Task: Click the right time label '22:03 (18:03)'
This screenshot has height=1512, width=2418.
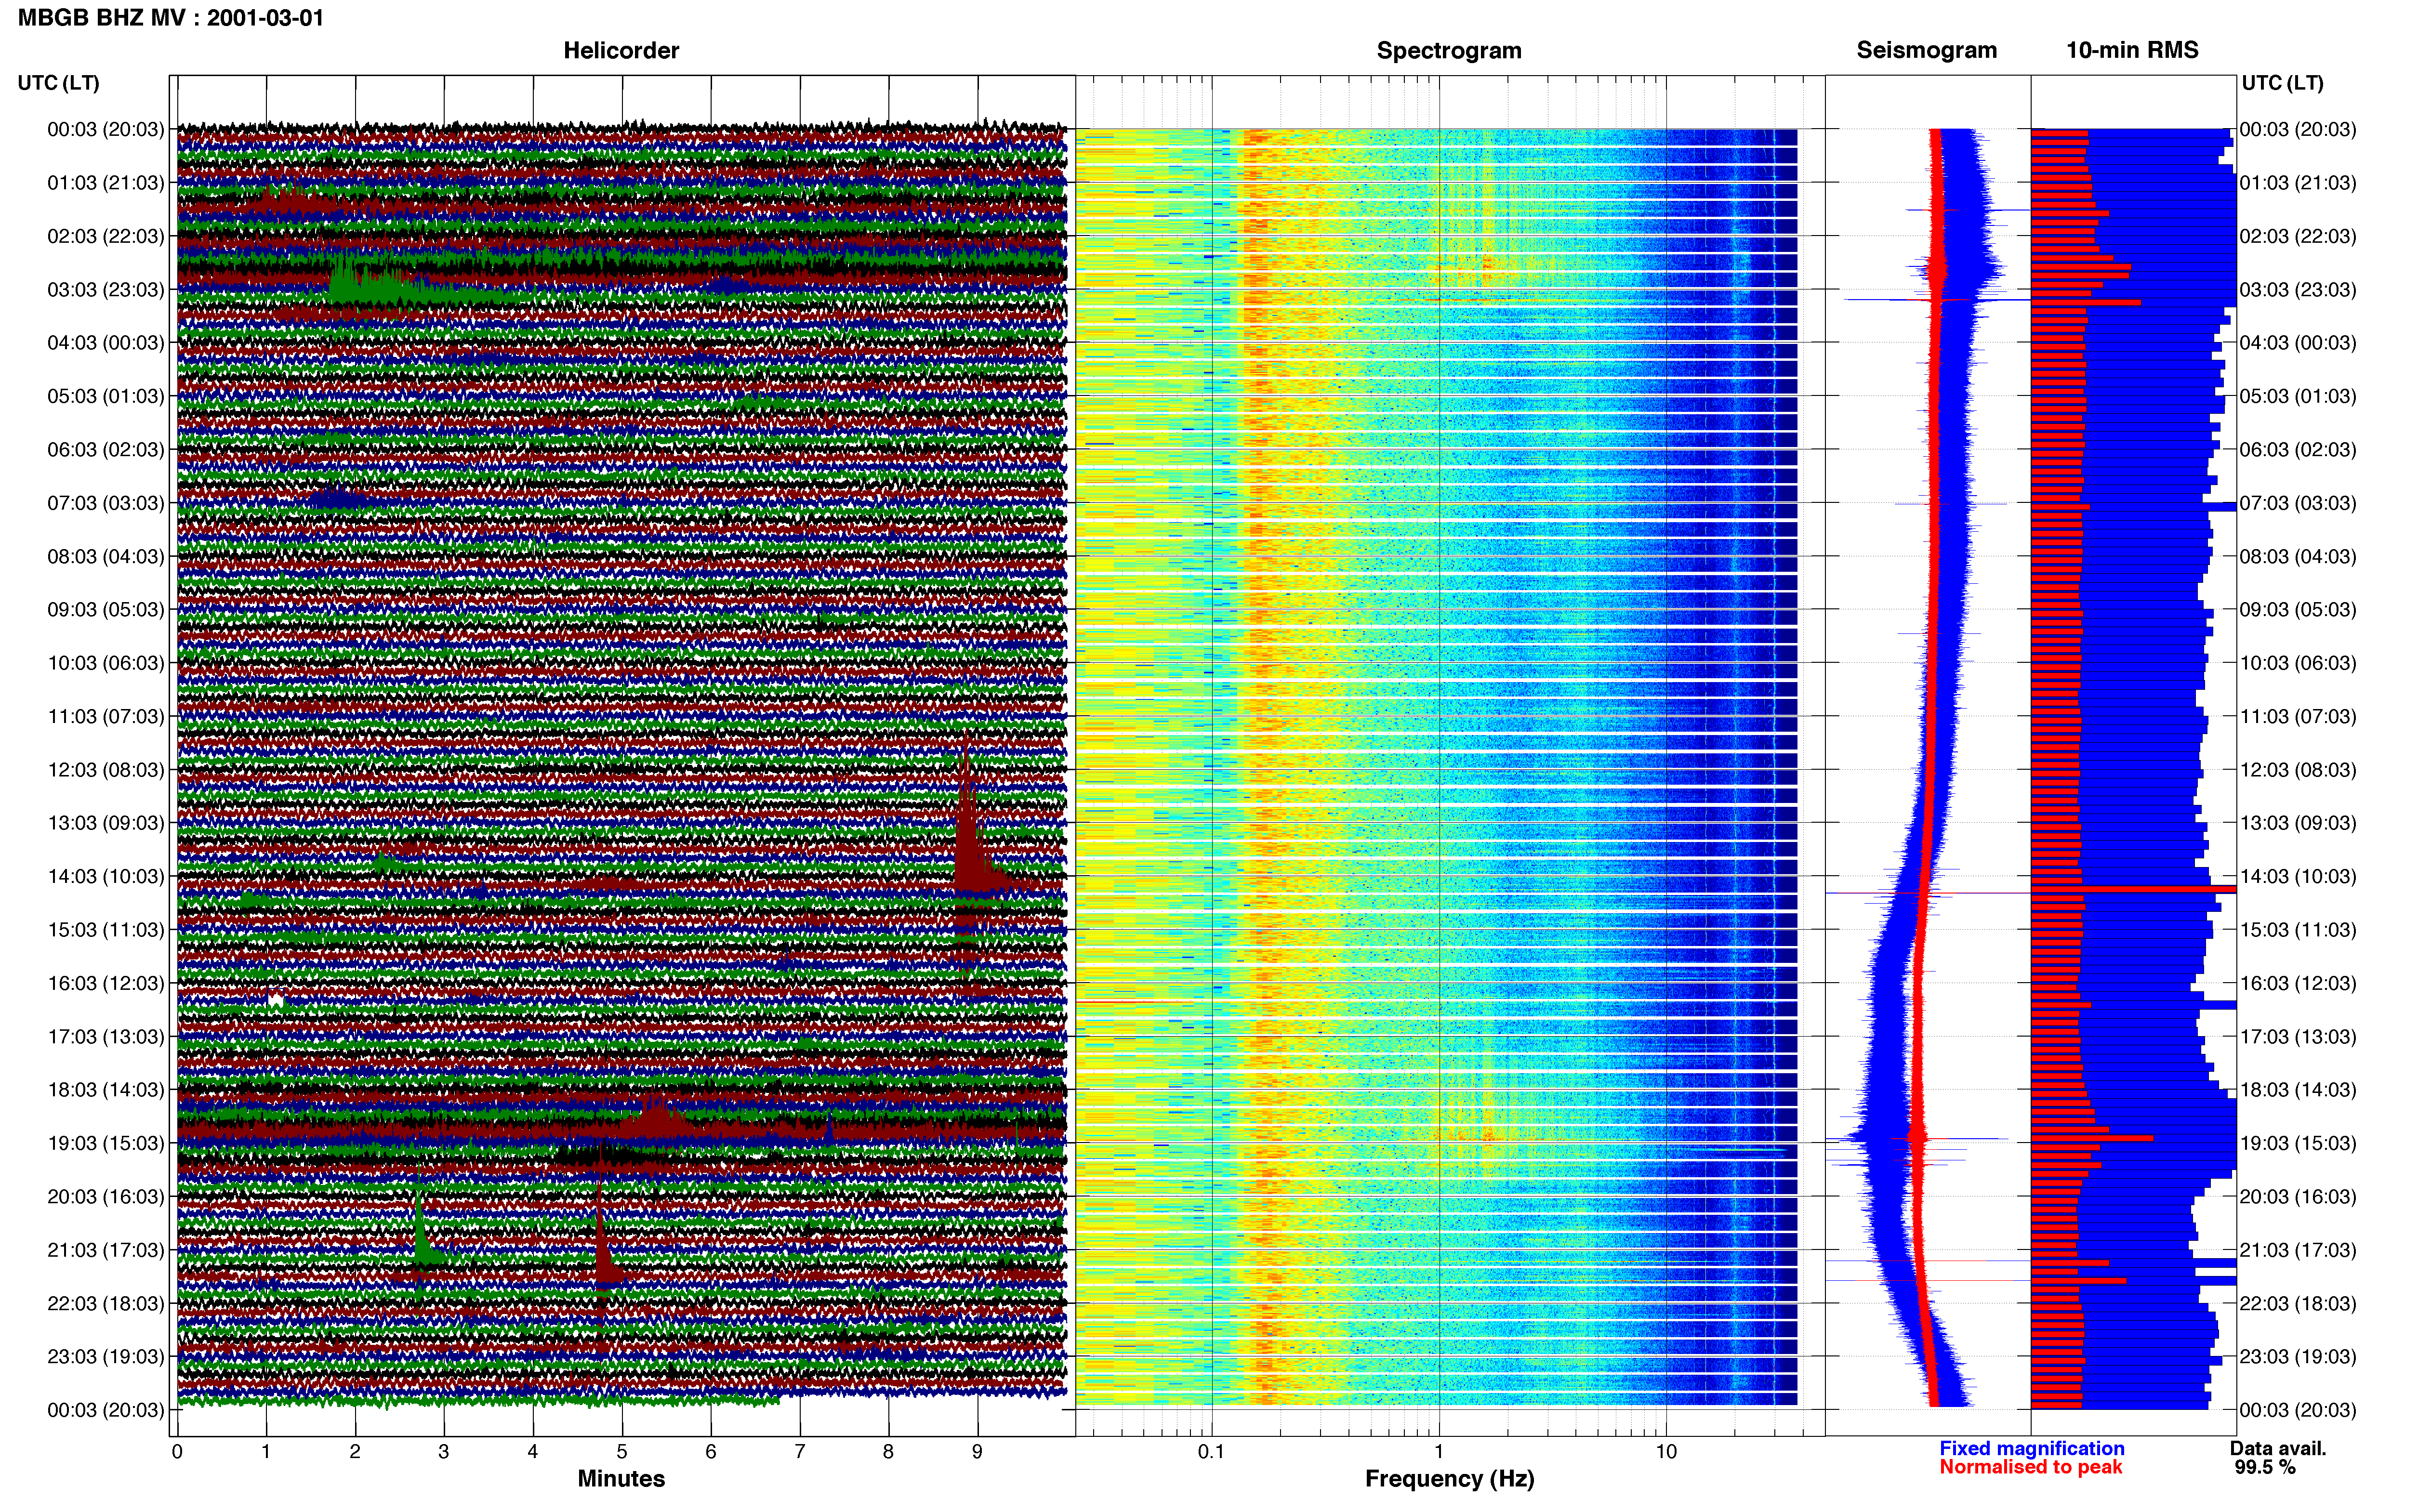Action: tap(2298, 1303)
